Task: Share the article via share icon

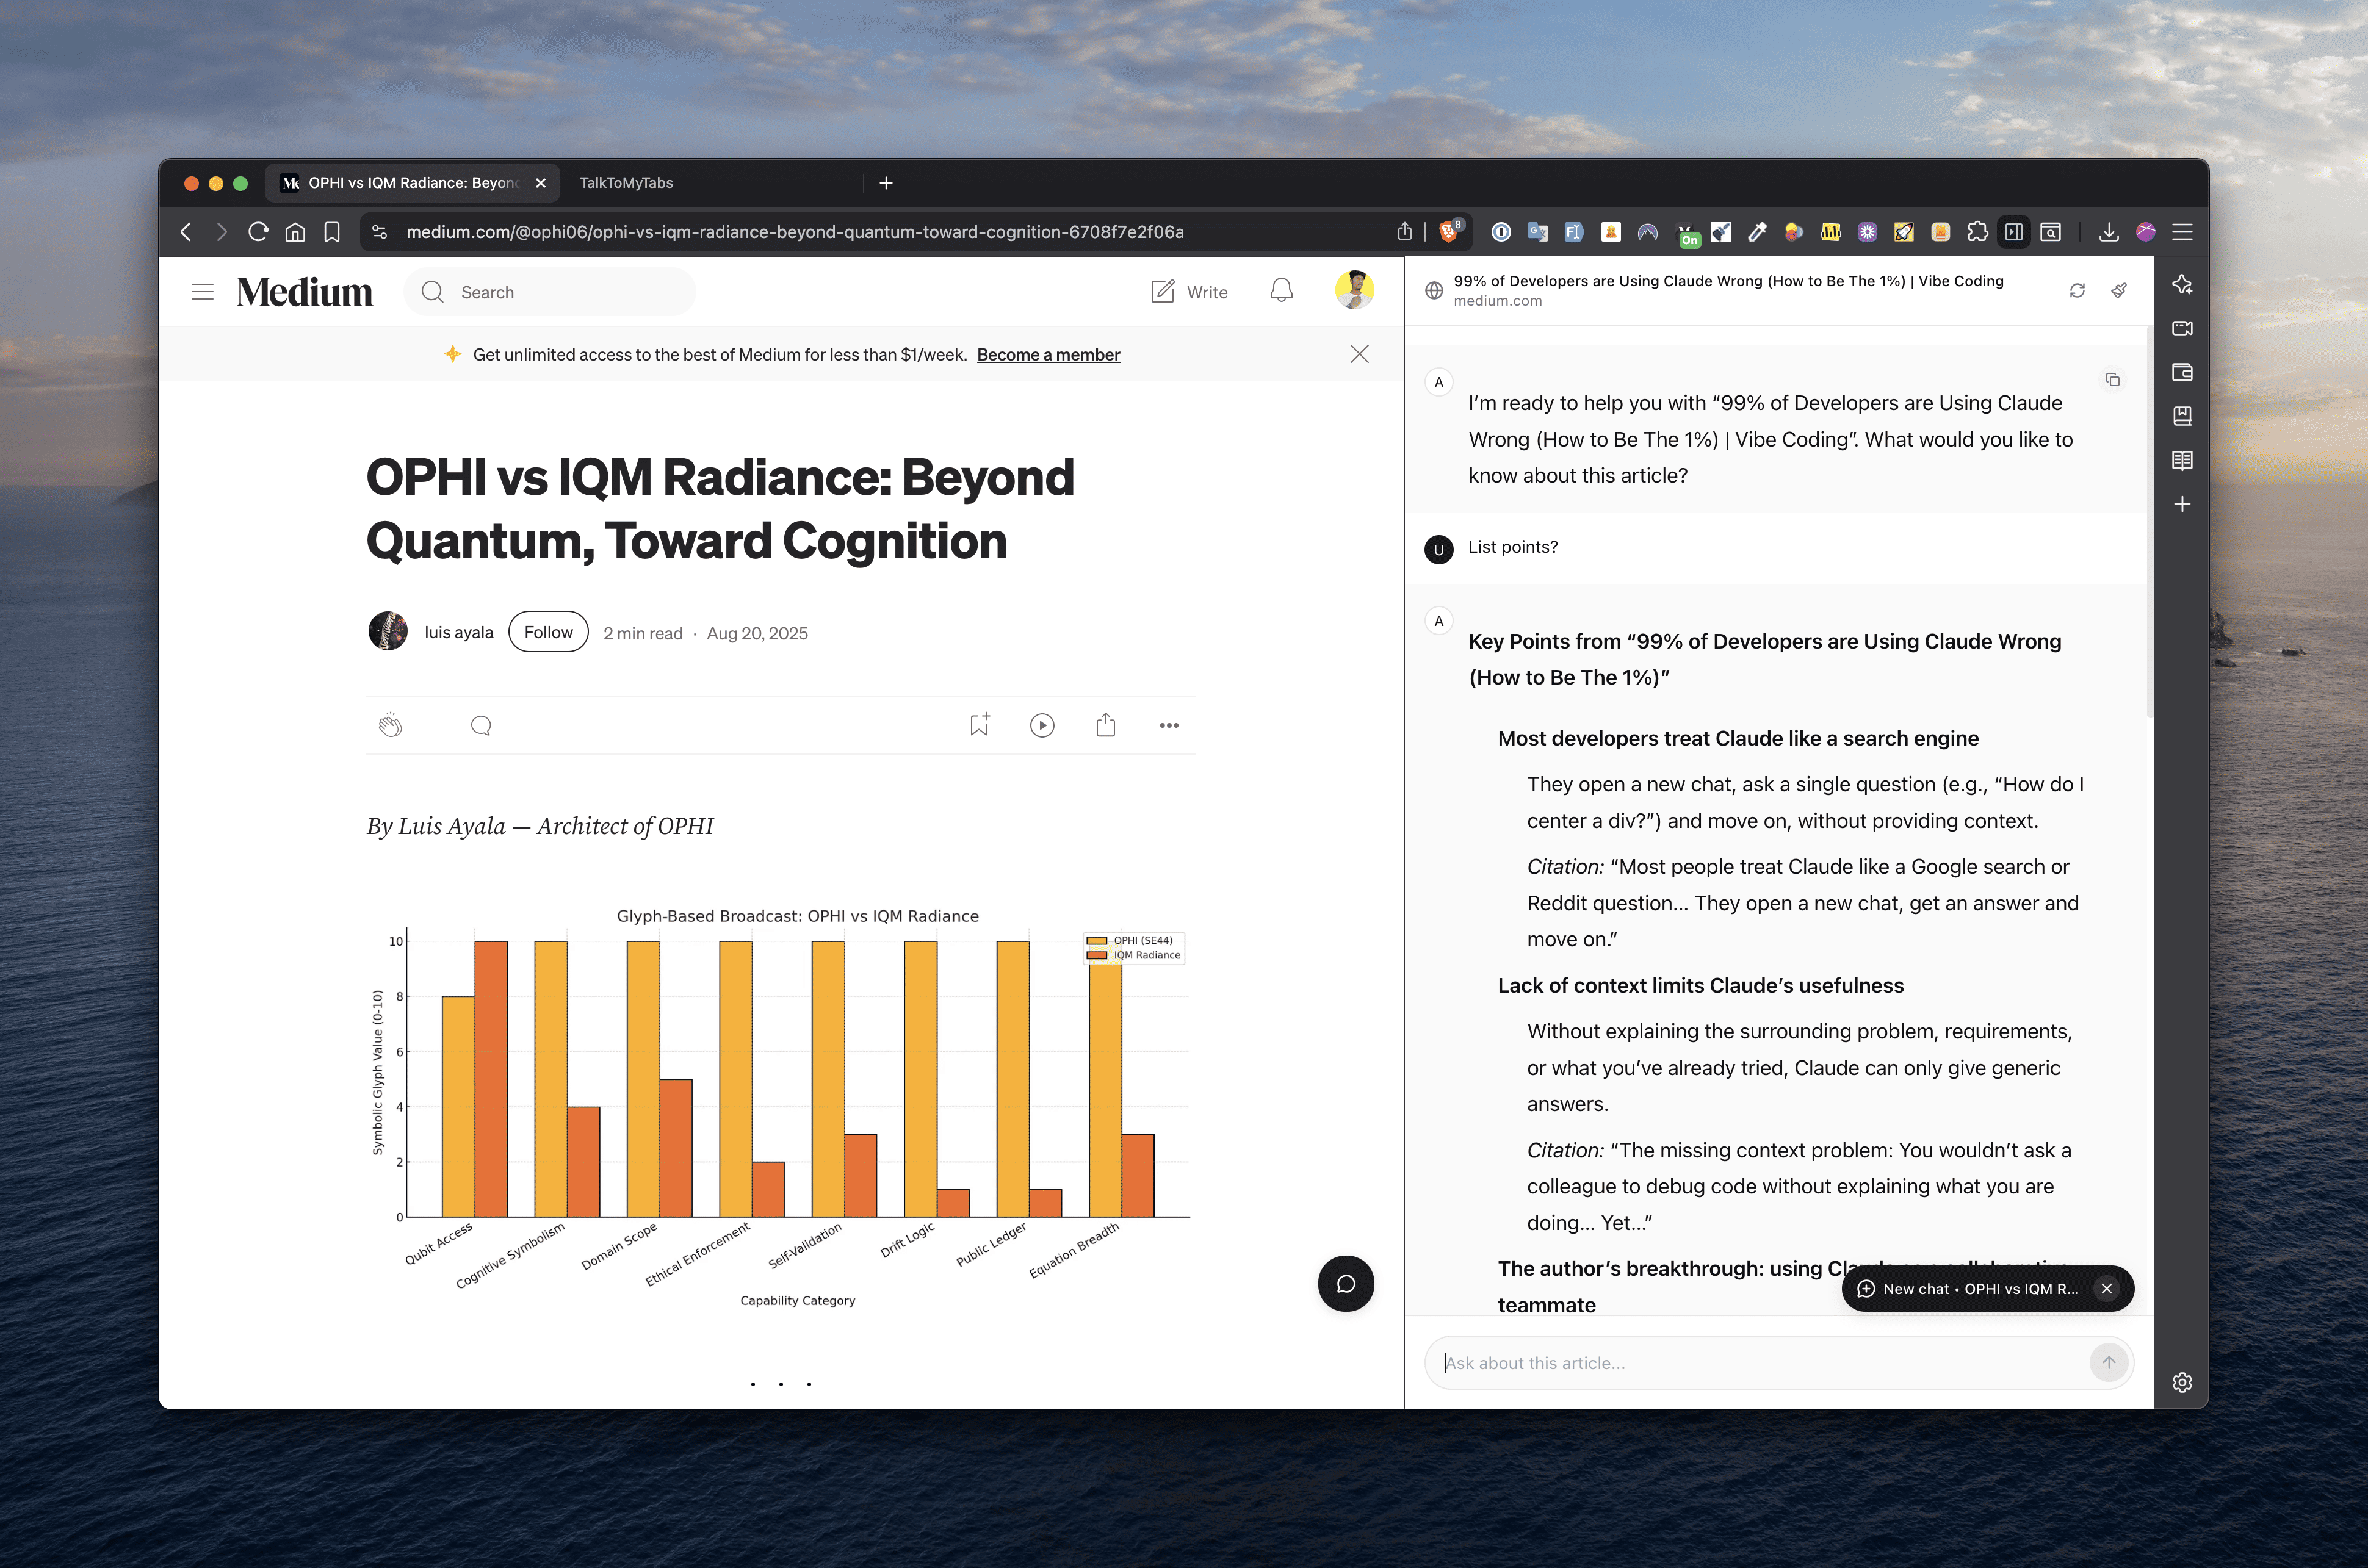Action: pos(1105,725)
